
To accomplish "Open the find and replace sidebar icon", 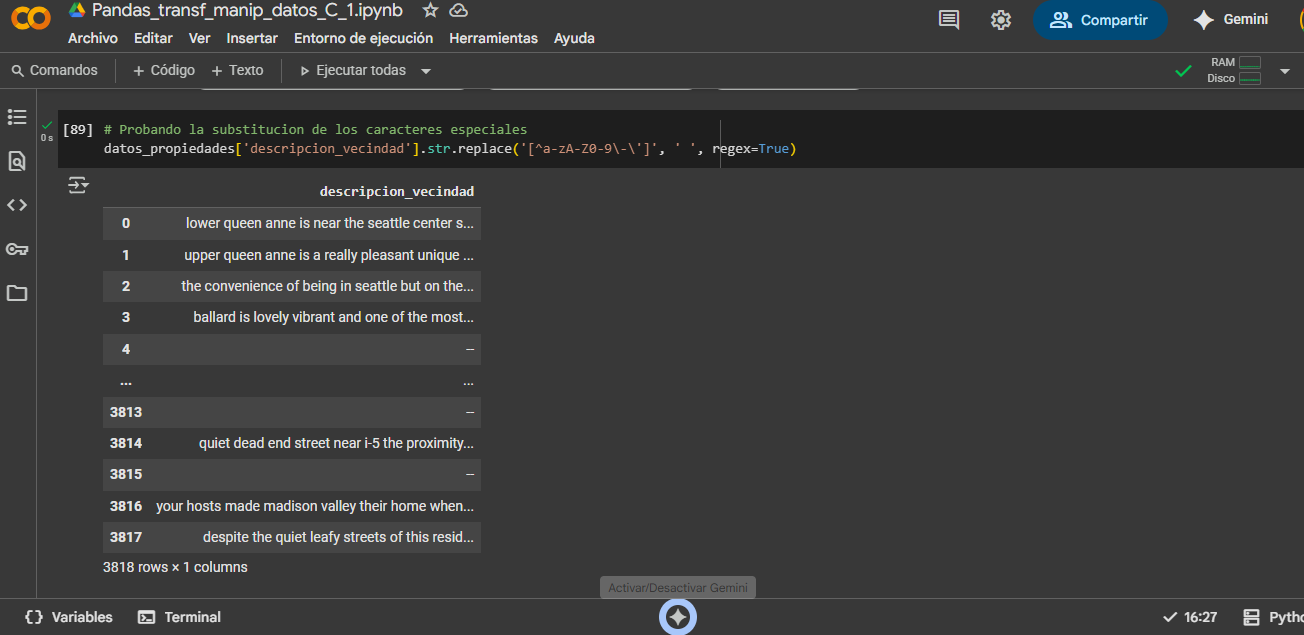I will point(17,161).
